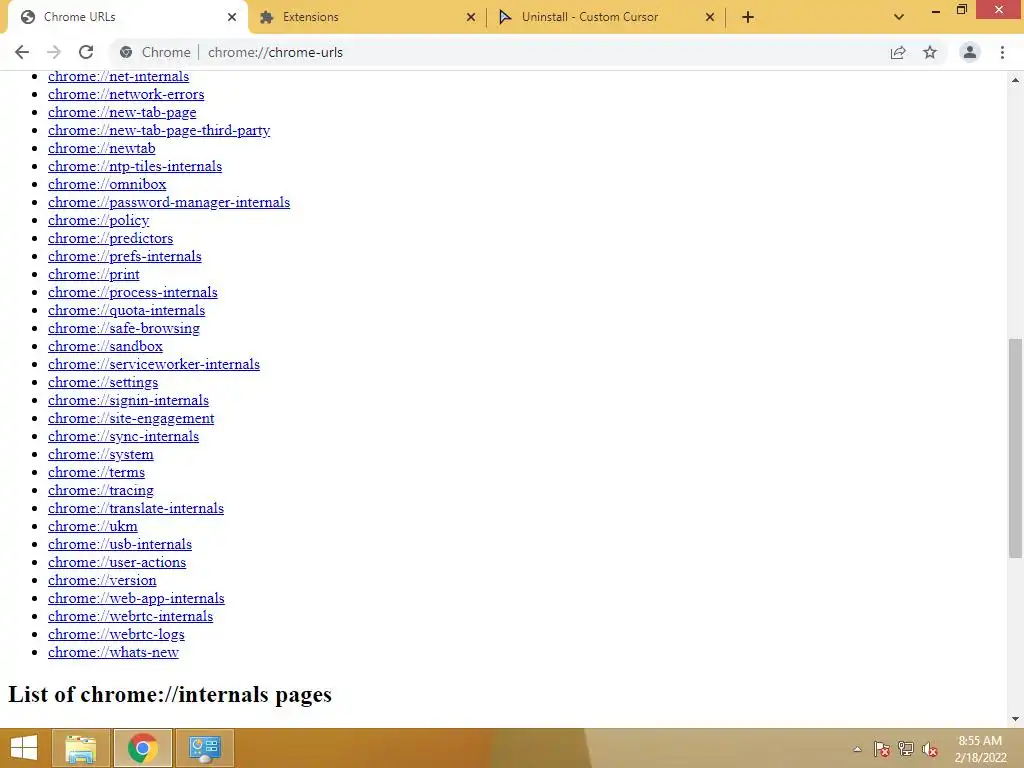The width and height of the screenshot is (1024, 768).
Task: Open chrome://tracing link
Action: pyautogui.click(x=101, y=490)
